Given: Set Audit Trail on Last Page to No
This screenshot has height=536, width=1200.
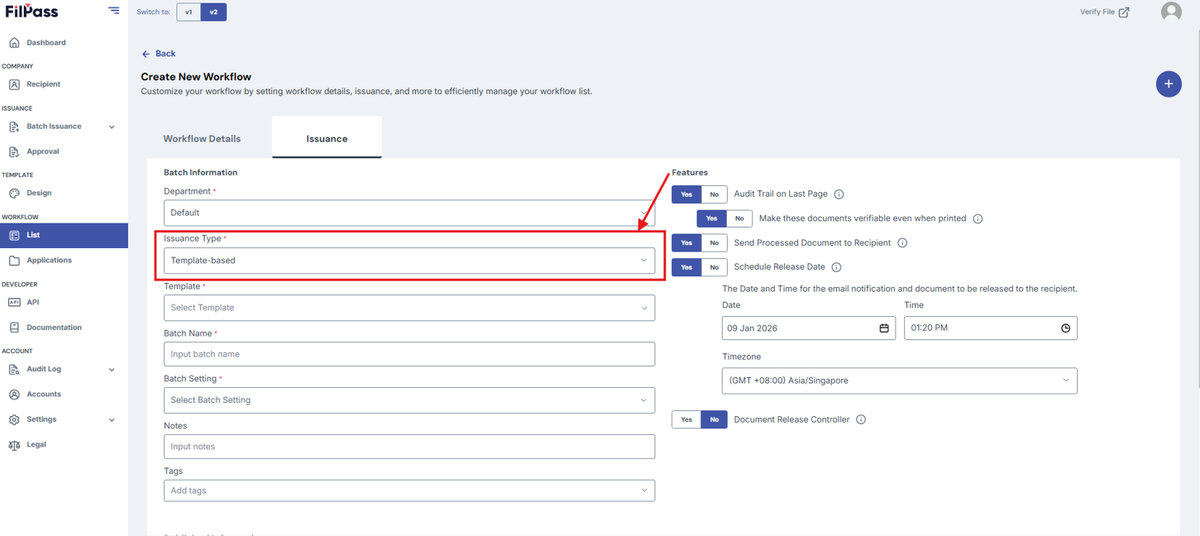Looking at the screenshot, I should coord(714,195).
